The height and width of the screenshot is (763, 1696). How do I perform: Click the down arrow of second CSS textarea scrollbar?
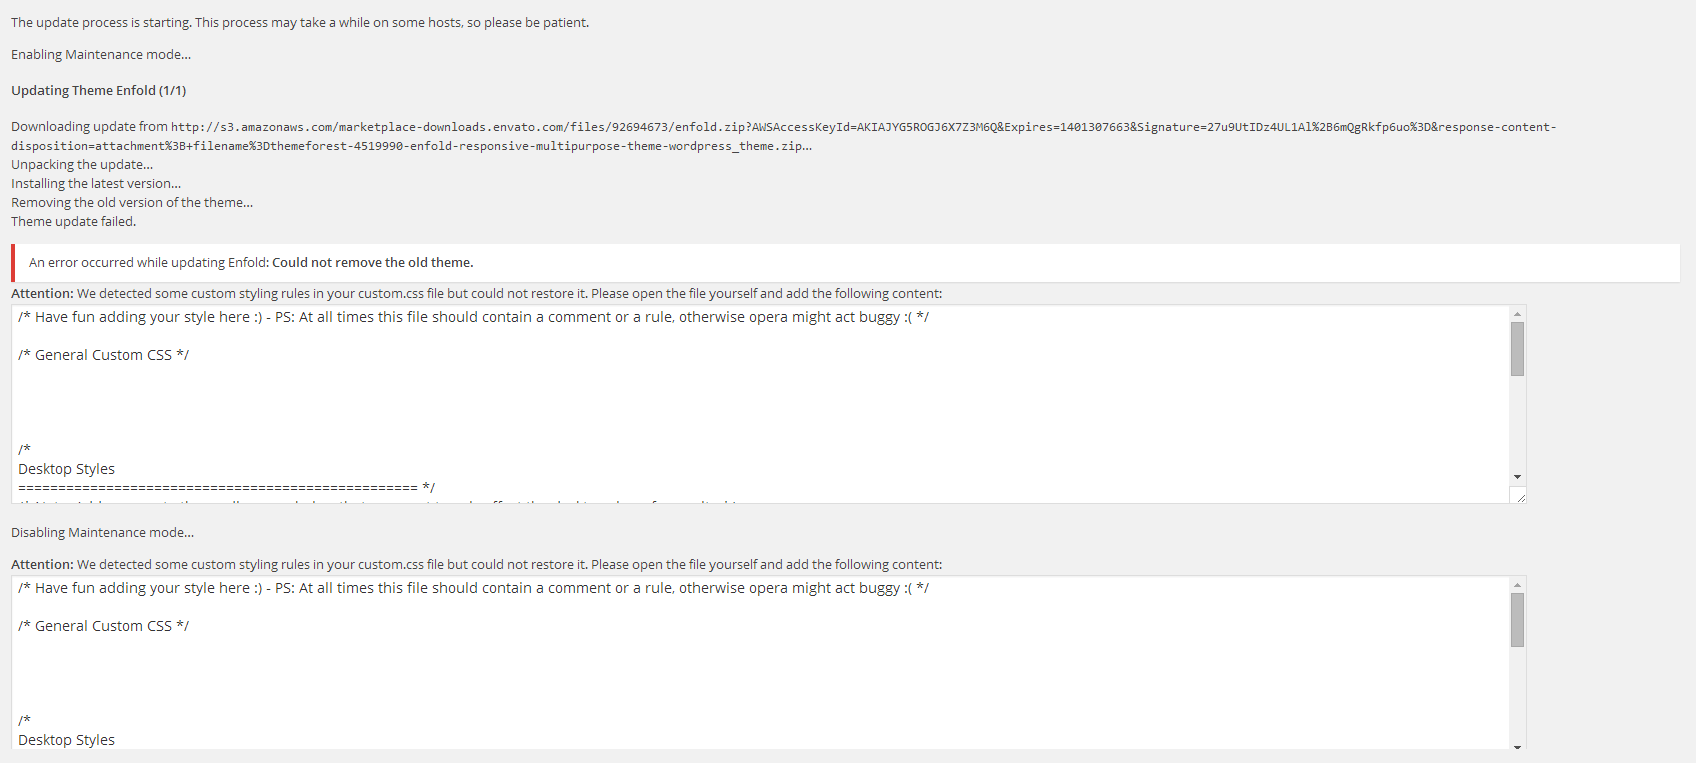pos(1517,746)
